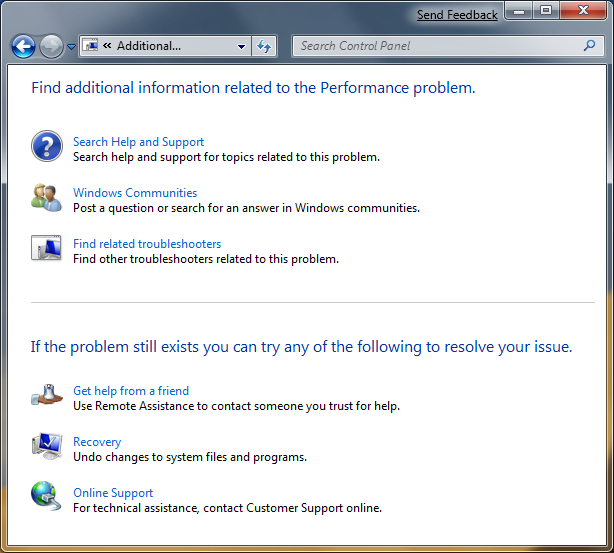Click the search magnifier icon
This screenshot has width=614, height=553.
pyautogui.click(x=589, y=45)
